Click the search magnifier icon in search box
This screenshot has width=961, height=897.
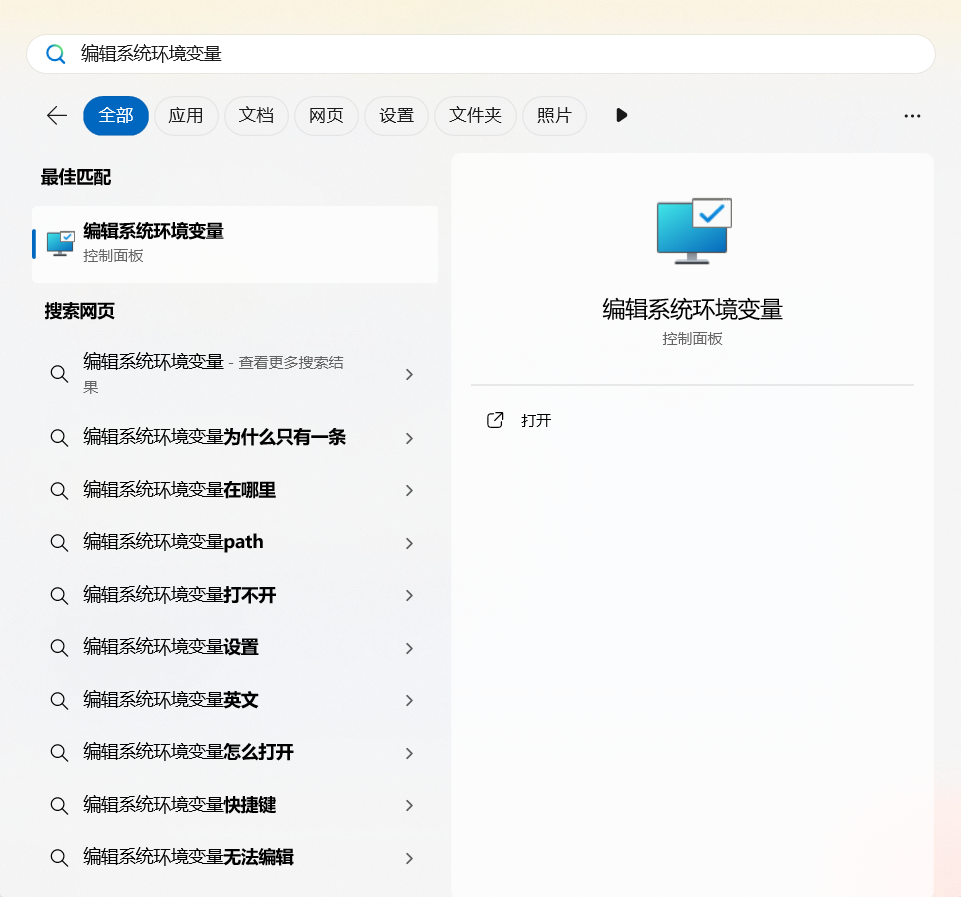[56, 54]
